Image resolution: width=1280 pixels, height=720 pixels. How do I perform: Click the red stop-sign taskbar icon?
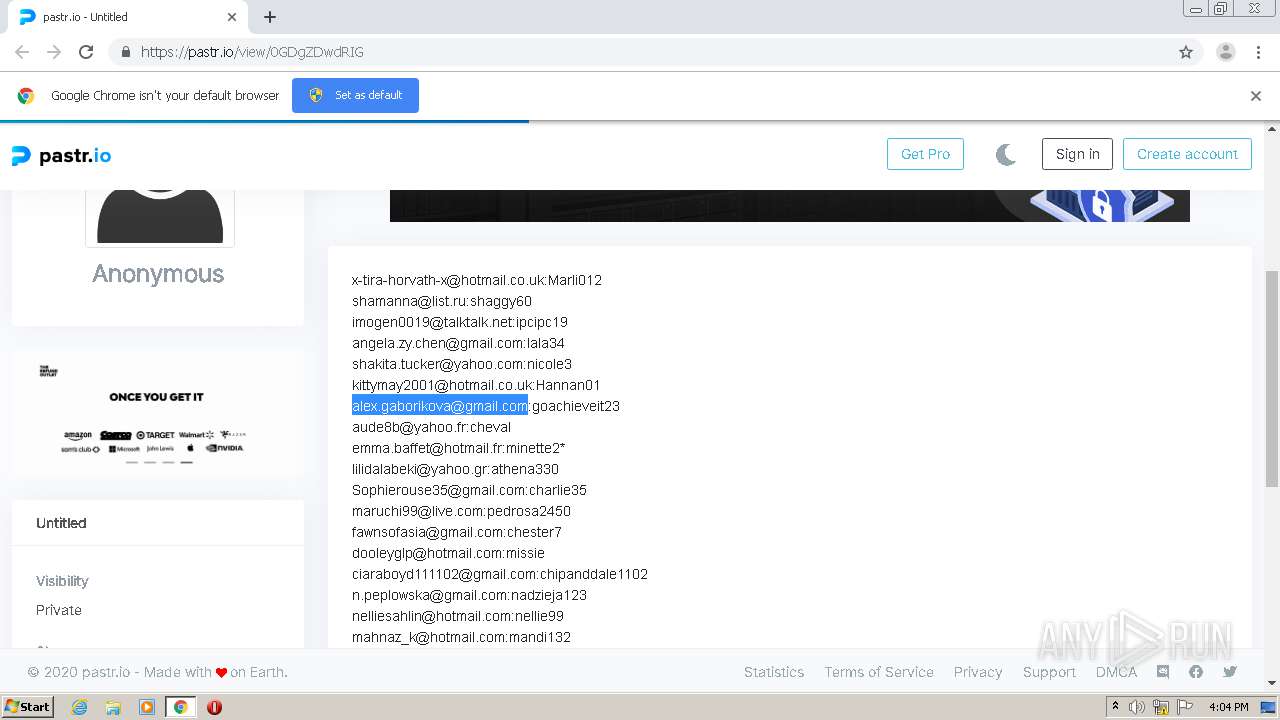click(214, 707)
